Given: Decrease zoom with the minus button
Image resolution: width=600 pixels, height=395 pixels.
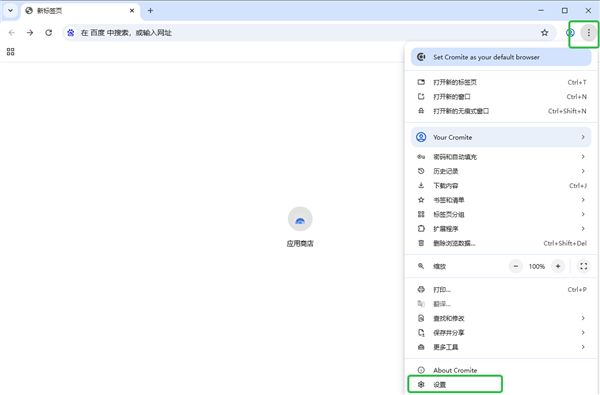Looking at the screenshot, I should [x=515, y=266].
